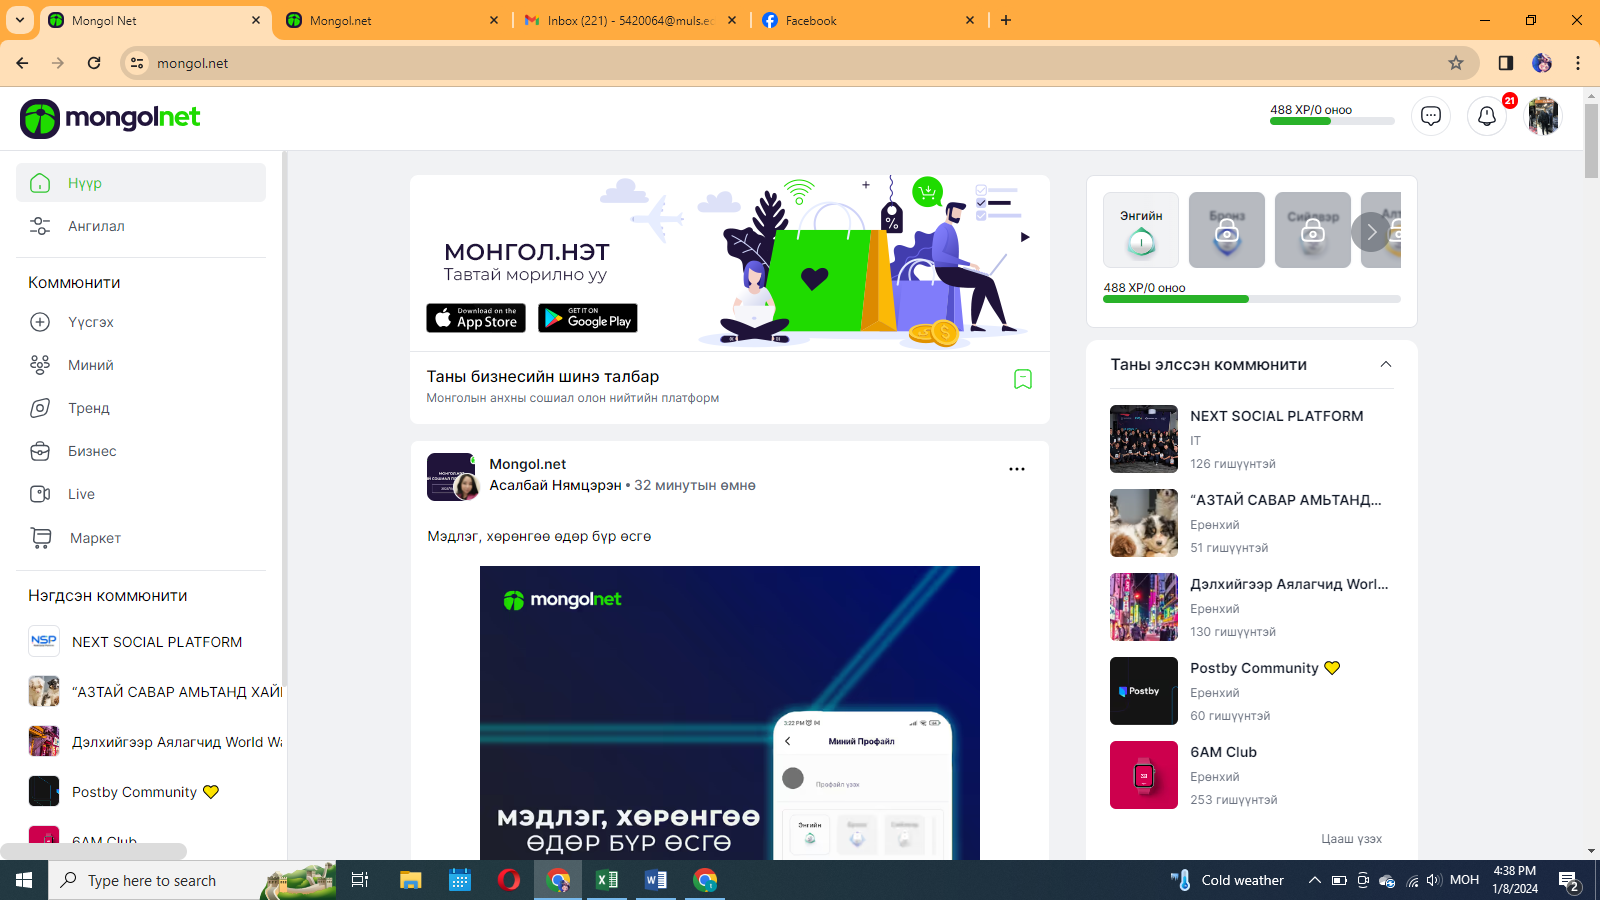This screenshot has height=900, width=1600.
Task: Open Тренд in the sidebar
Action: coord(88,408)
